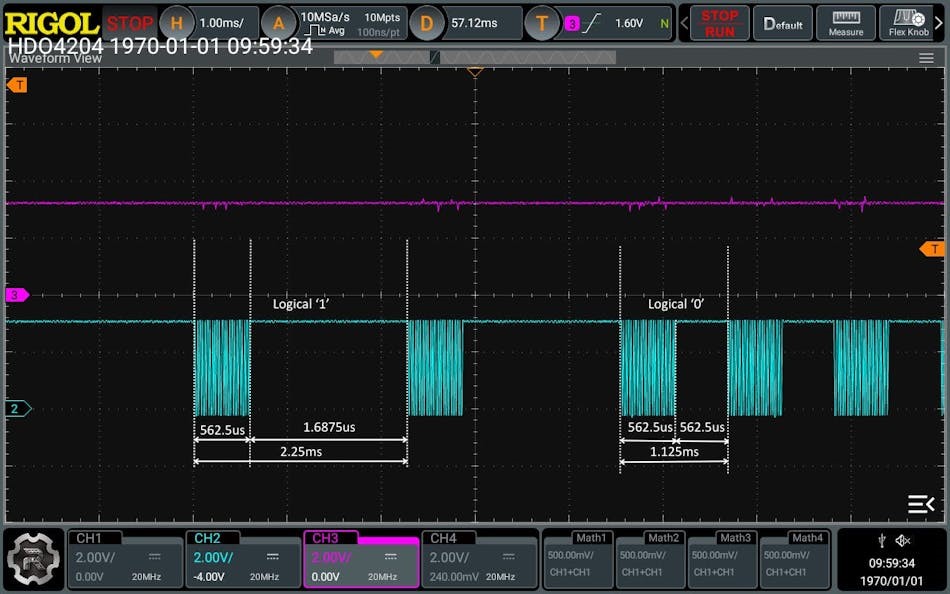Toggle channel CH4 on
Image resolution: width=950 pixels, height=594 pixels.
[479, 559]
